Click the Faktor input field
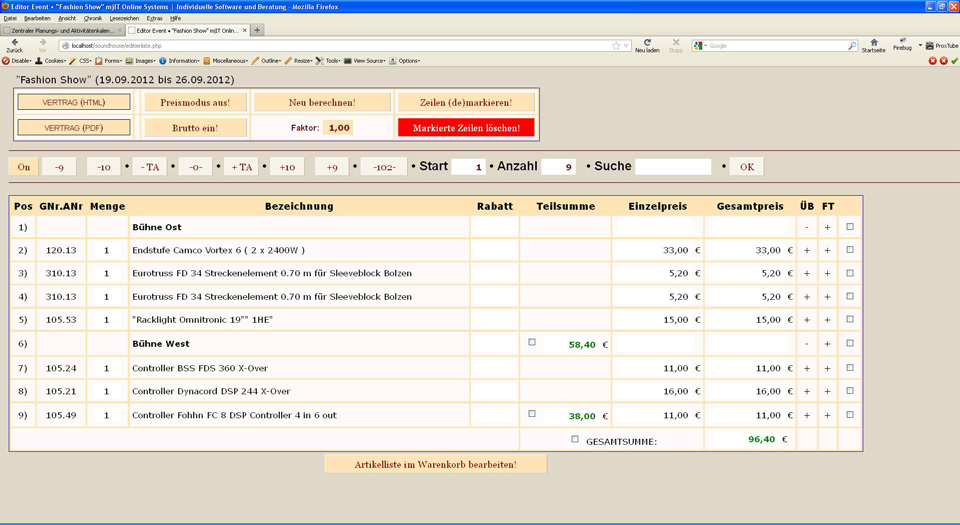Screen dimensions: 960x525 (339, 128)
